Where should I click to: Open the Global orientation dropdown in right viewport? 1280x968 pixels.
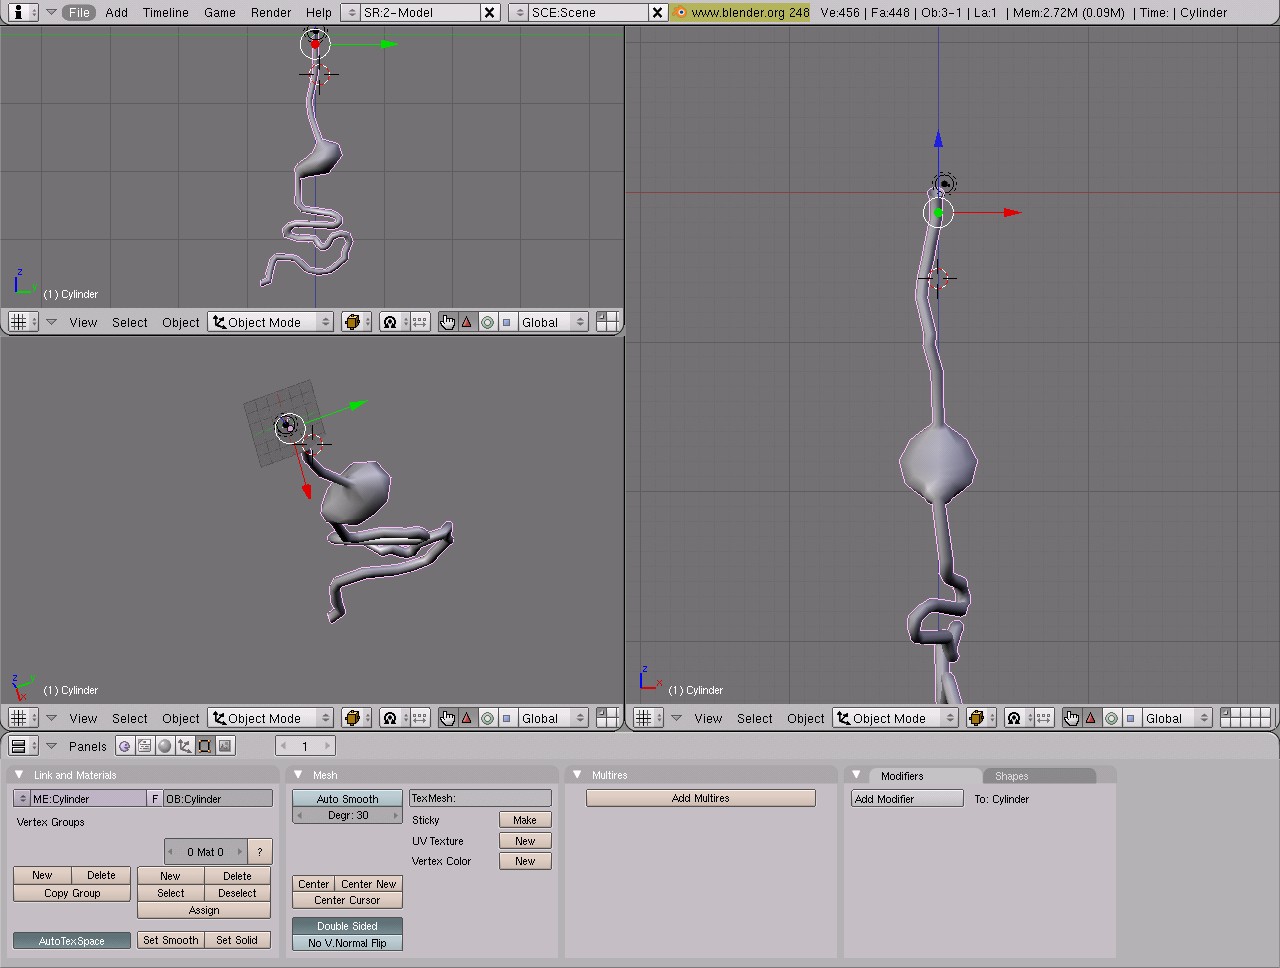coord(1177,718)
